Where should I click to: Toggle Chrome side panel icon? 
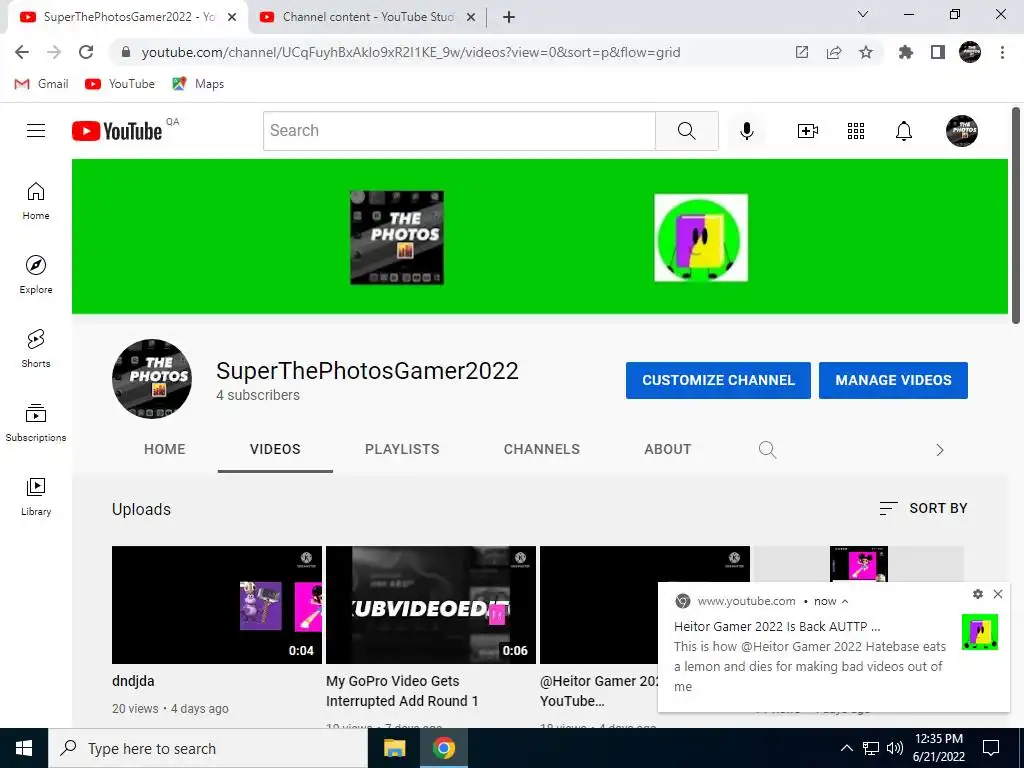938,52
